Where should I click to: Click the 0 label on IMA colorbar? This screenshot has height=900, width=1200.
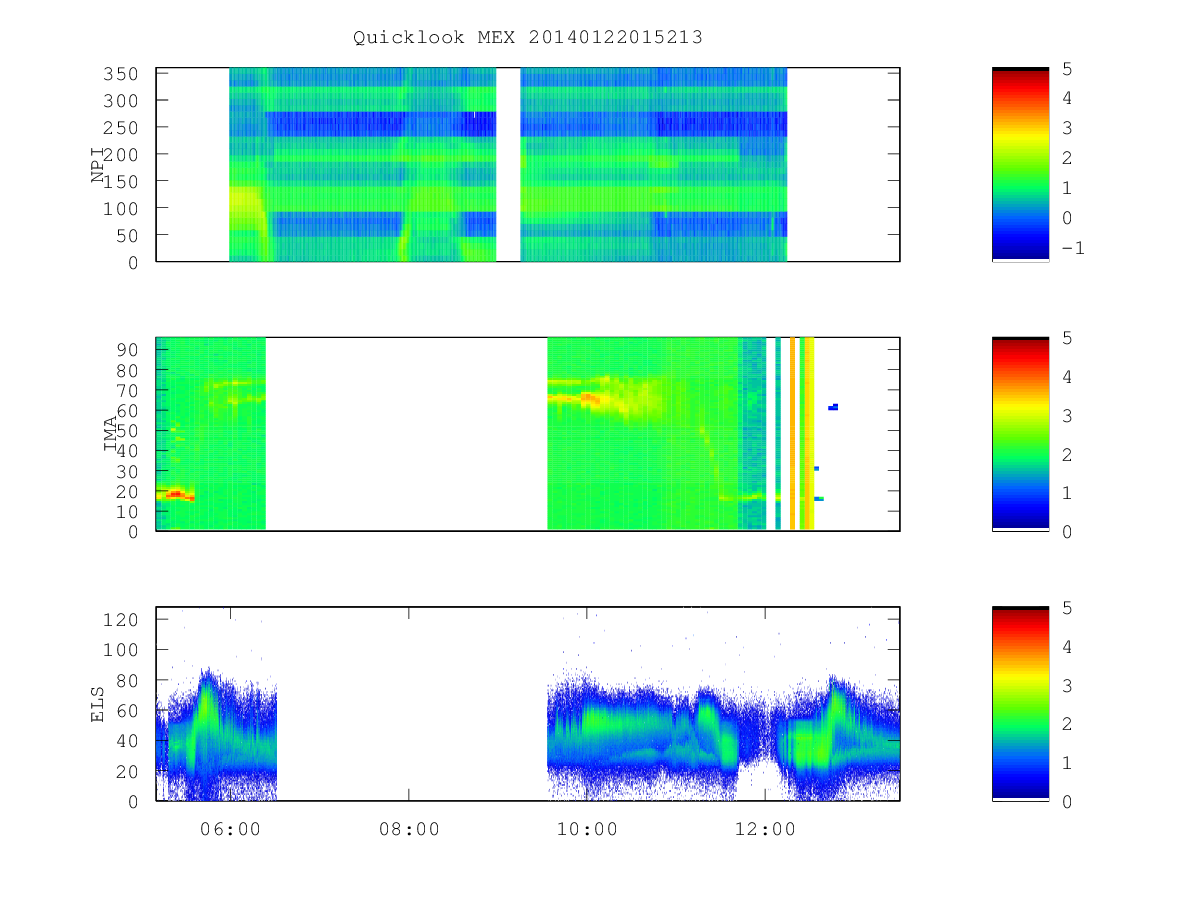point(1067,531)
